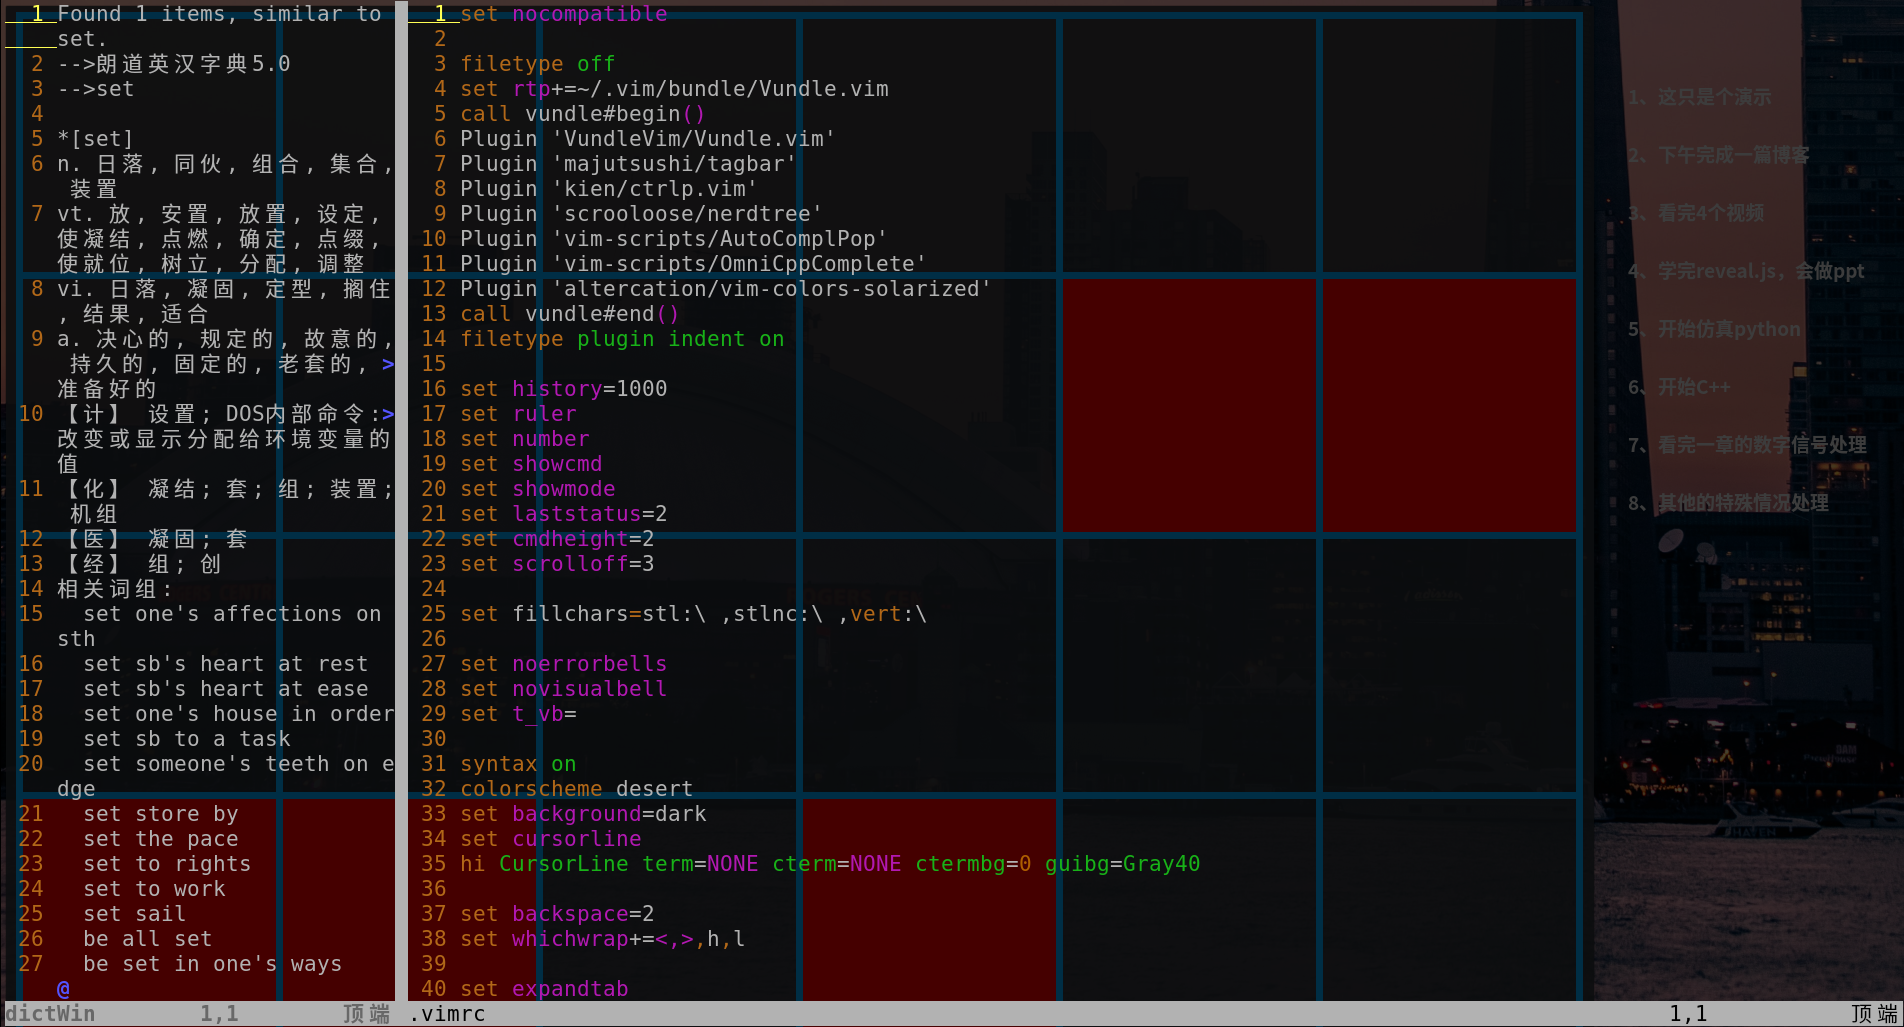
Task: Click the line 'set rtp+=~/.vim/bundle/Vundle.vim'
Action: coord(674,89)
